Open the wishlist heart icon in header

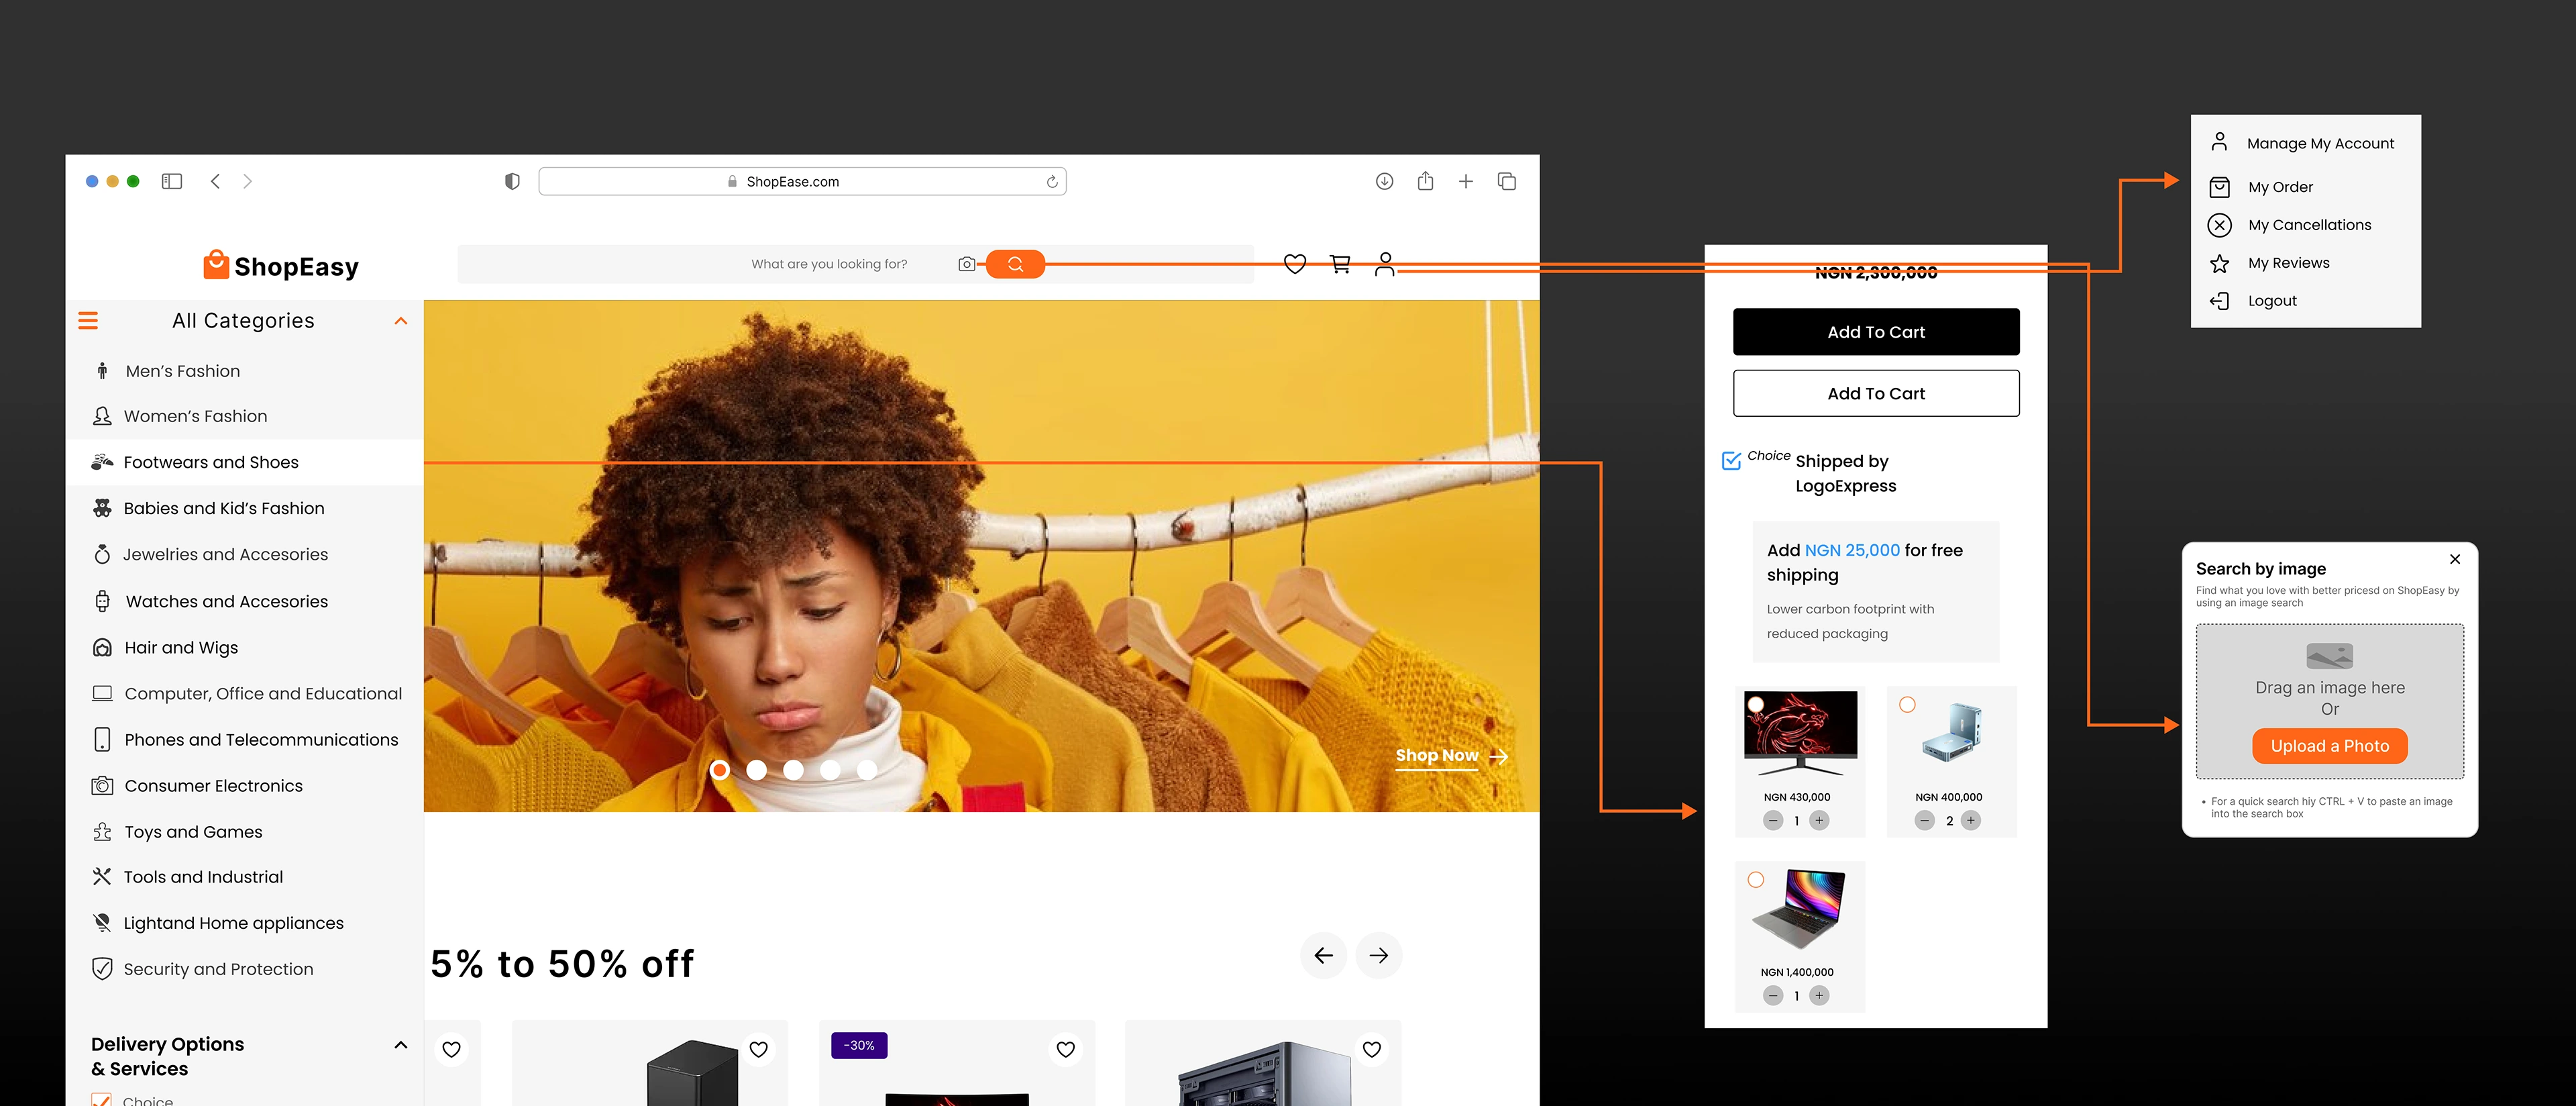coord(1294,264)
